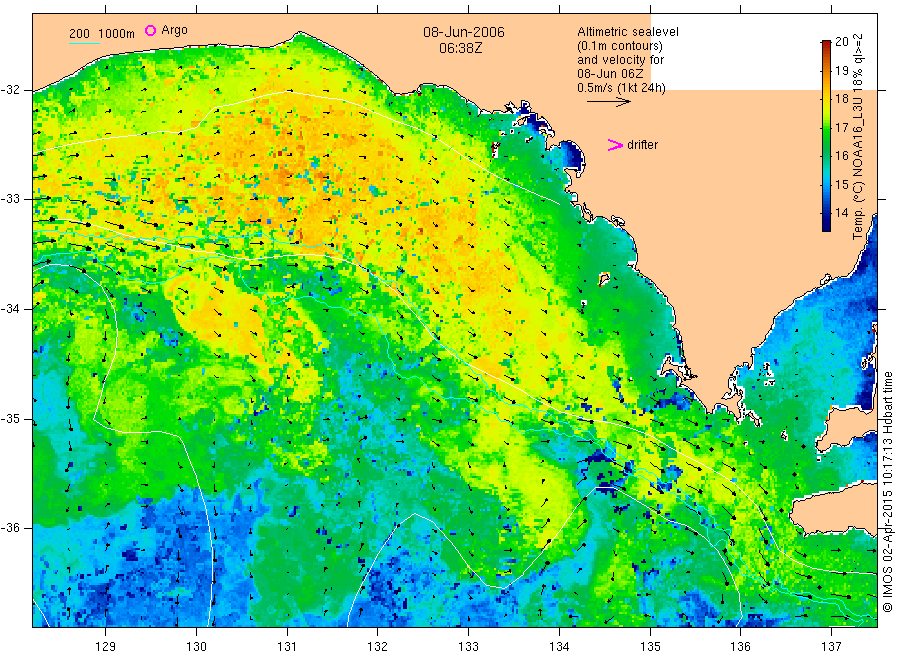Click the latitude label -32
Screen dimensions: 900x660
[10, 90]
